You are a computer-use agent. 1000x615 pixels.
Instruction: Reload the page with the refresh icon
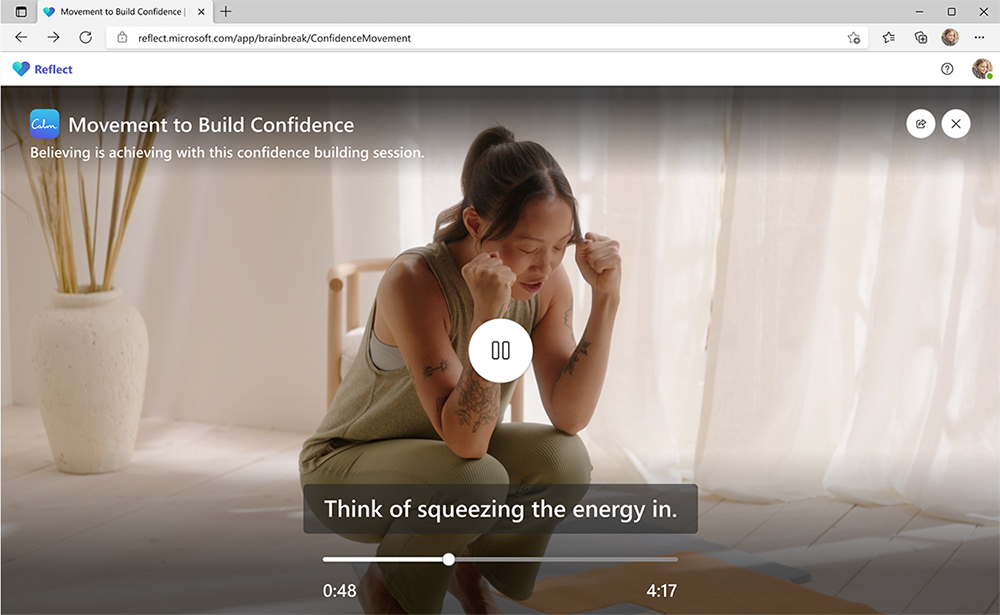[x=86, y=37]
